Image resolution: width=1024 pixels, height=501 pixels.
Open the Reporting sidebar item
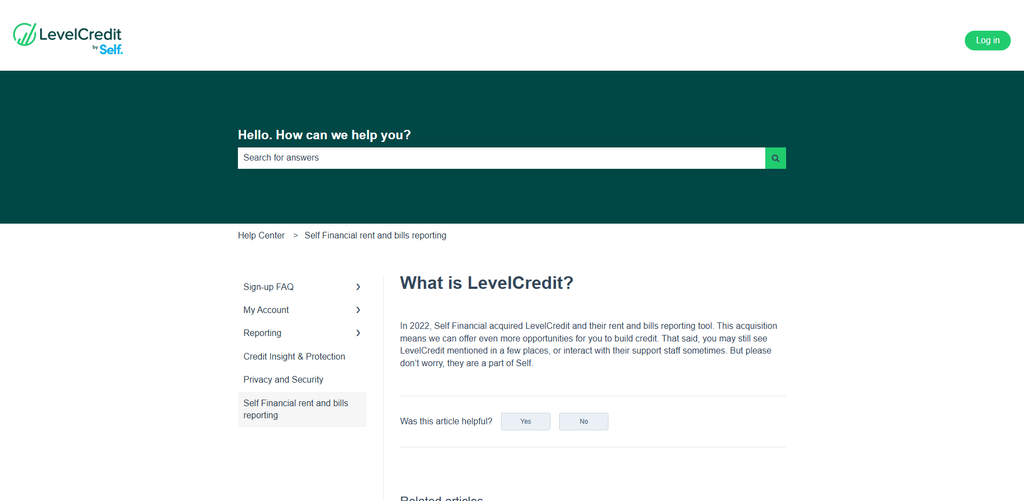click(262, 333)
